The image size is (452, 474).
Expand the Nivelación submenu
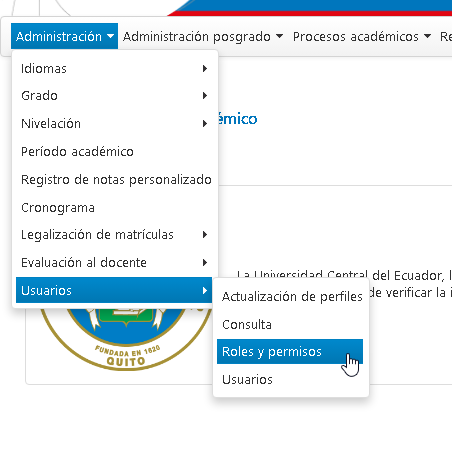coord(114,124)
